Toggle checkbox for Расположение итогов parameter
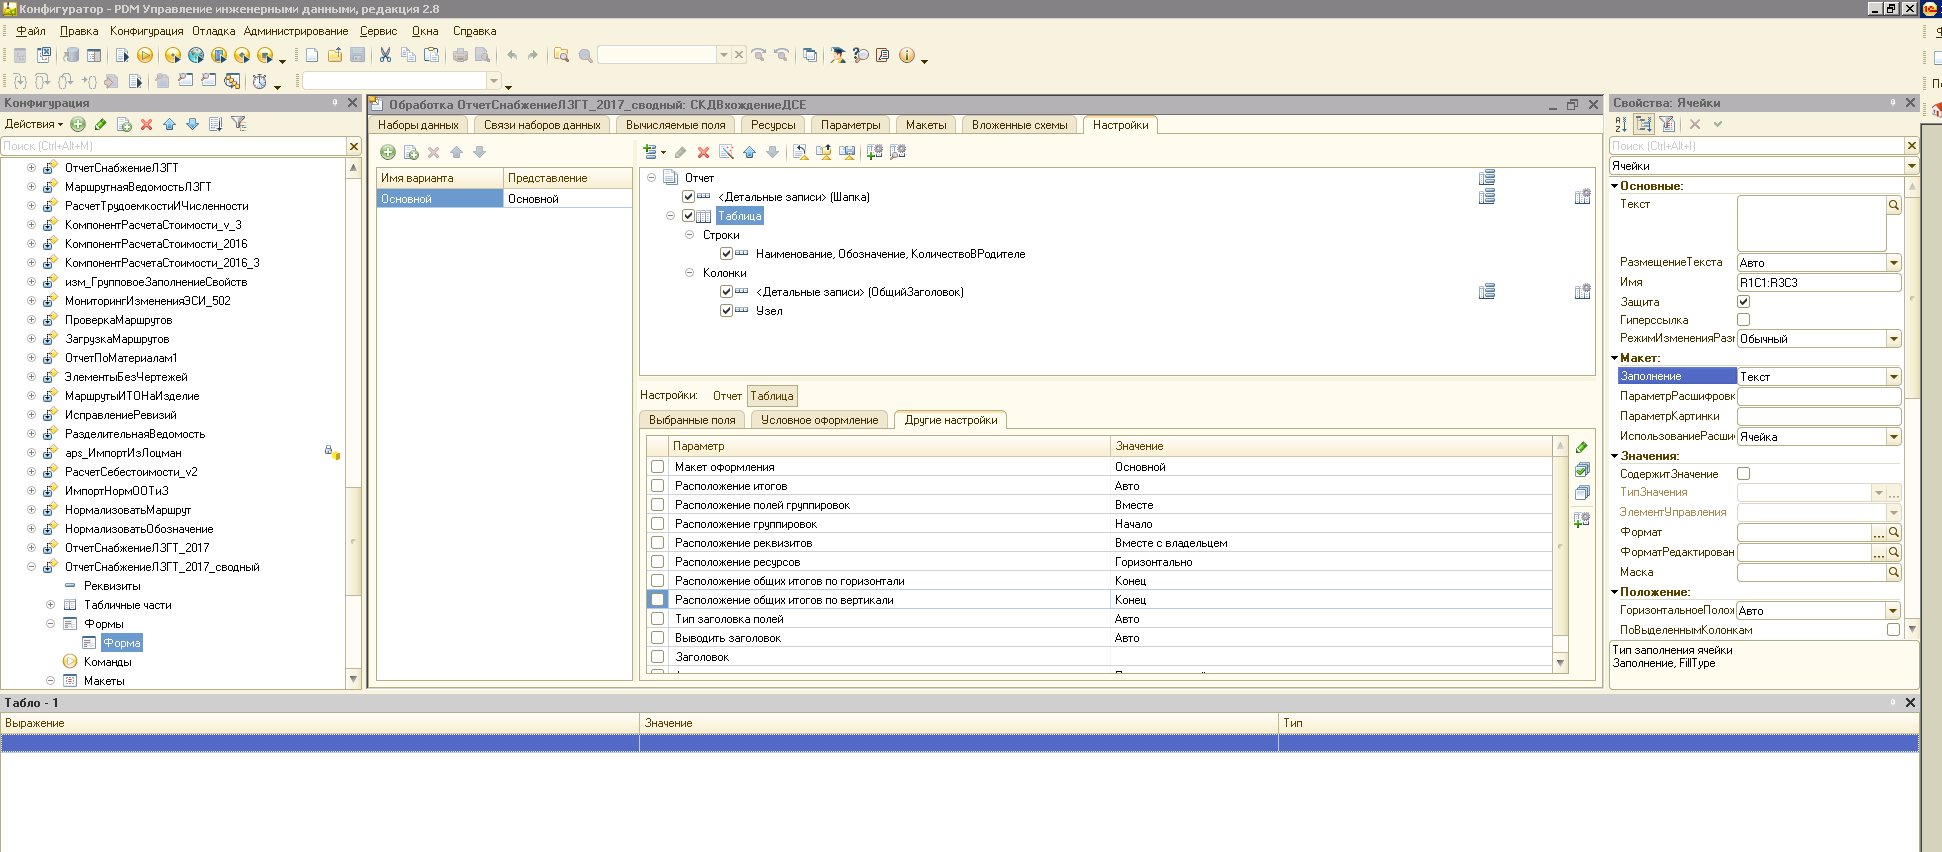The image size is (1942, 852). point(657,486)
